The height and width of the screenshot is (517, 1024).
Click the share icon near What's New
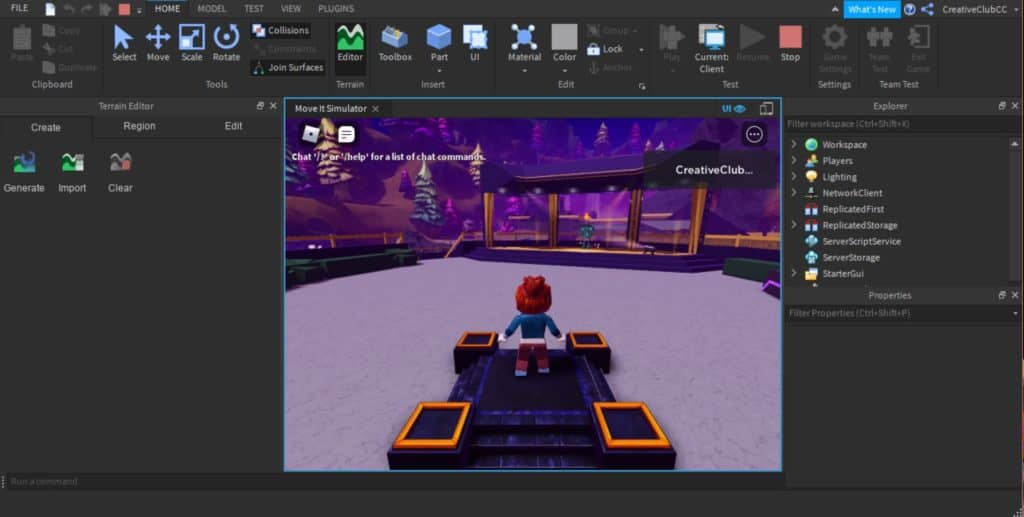click(x=927, y=9)
